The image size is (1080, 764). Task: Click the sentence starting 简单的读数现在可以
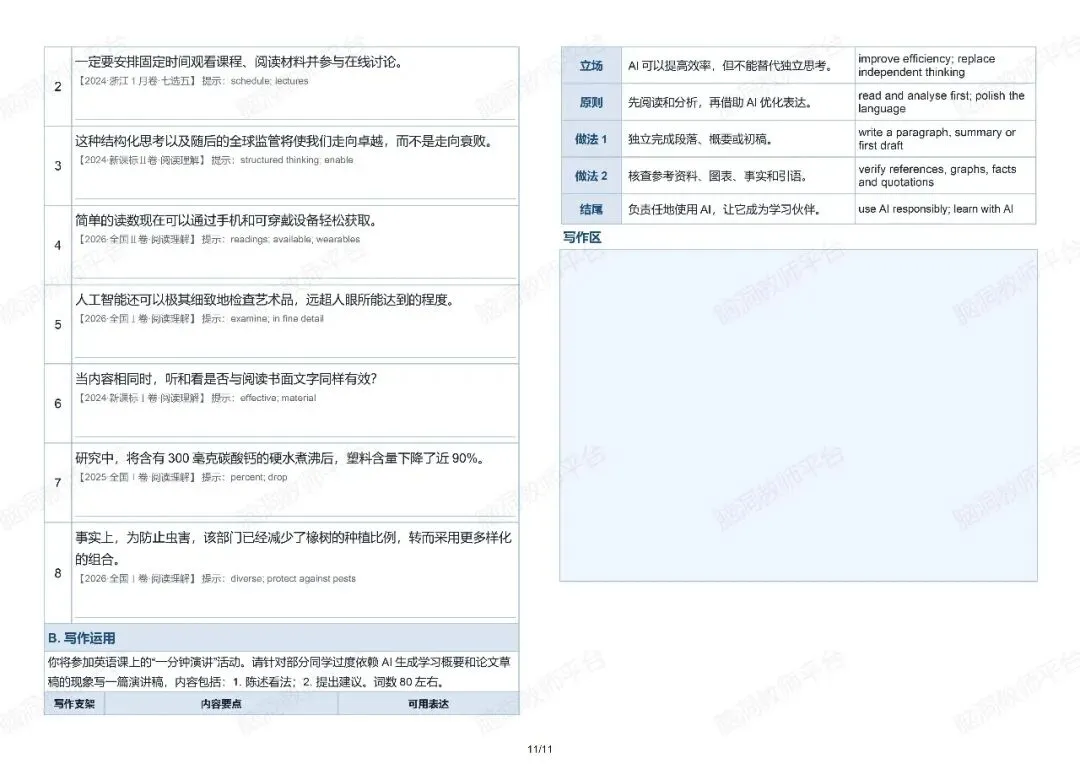226,220
